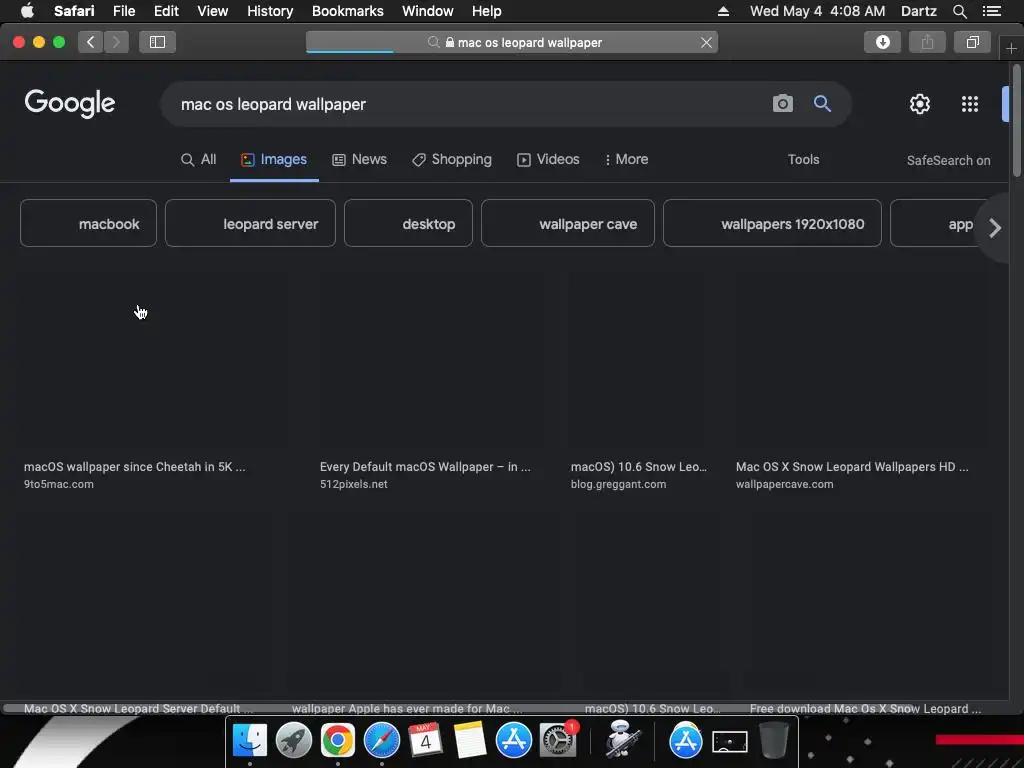This screenshot has width=1024, height=768.
Task: Open the Google apps grid
Action: [x=970, y=103]
